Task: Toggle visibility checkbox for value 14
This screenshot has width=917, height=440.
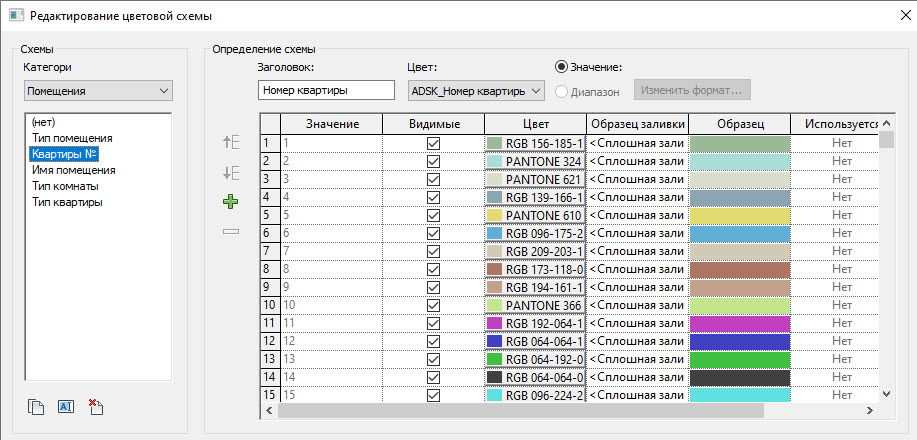Action: [433, 377]
